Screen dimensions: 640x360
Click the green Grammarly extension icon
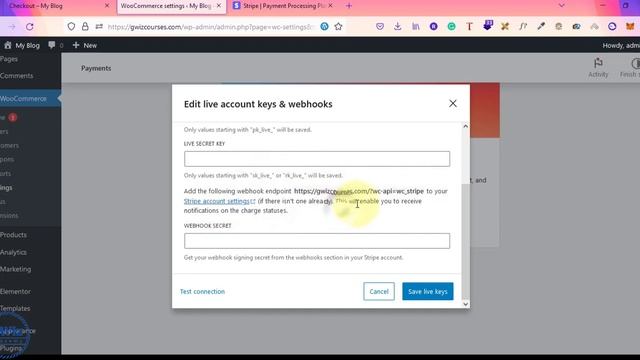pyautogui.click(x=451, y=27)
